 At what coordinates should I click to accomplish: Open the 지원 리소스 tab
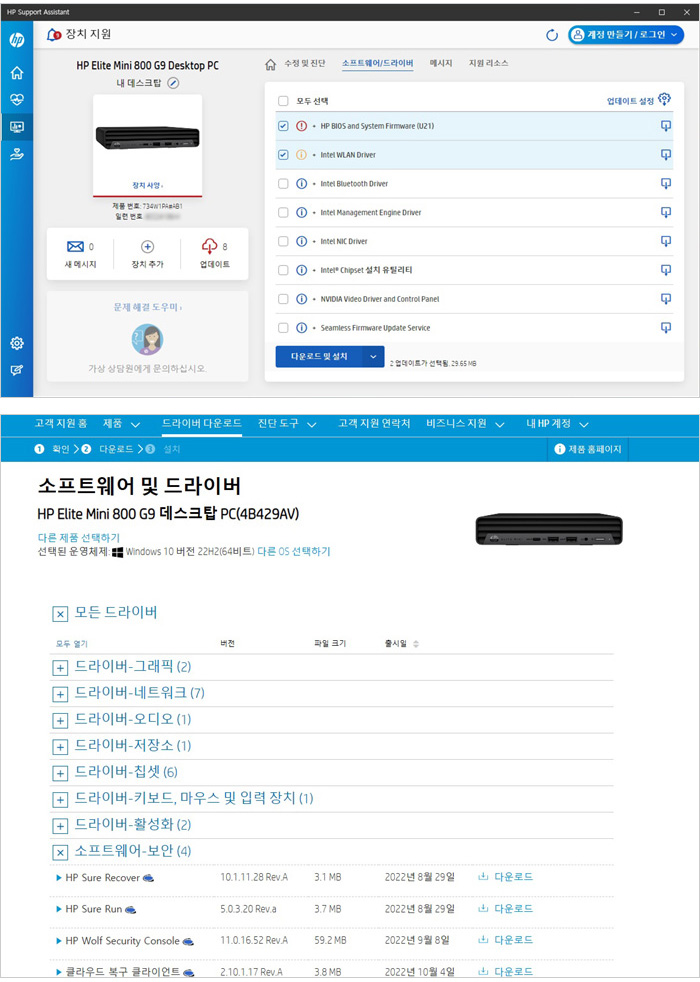click(x=488, y=63)
